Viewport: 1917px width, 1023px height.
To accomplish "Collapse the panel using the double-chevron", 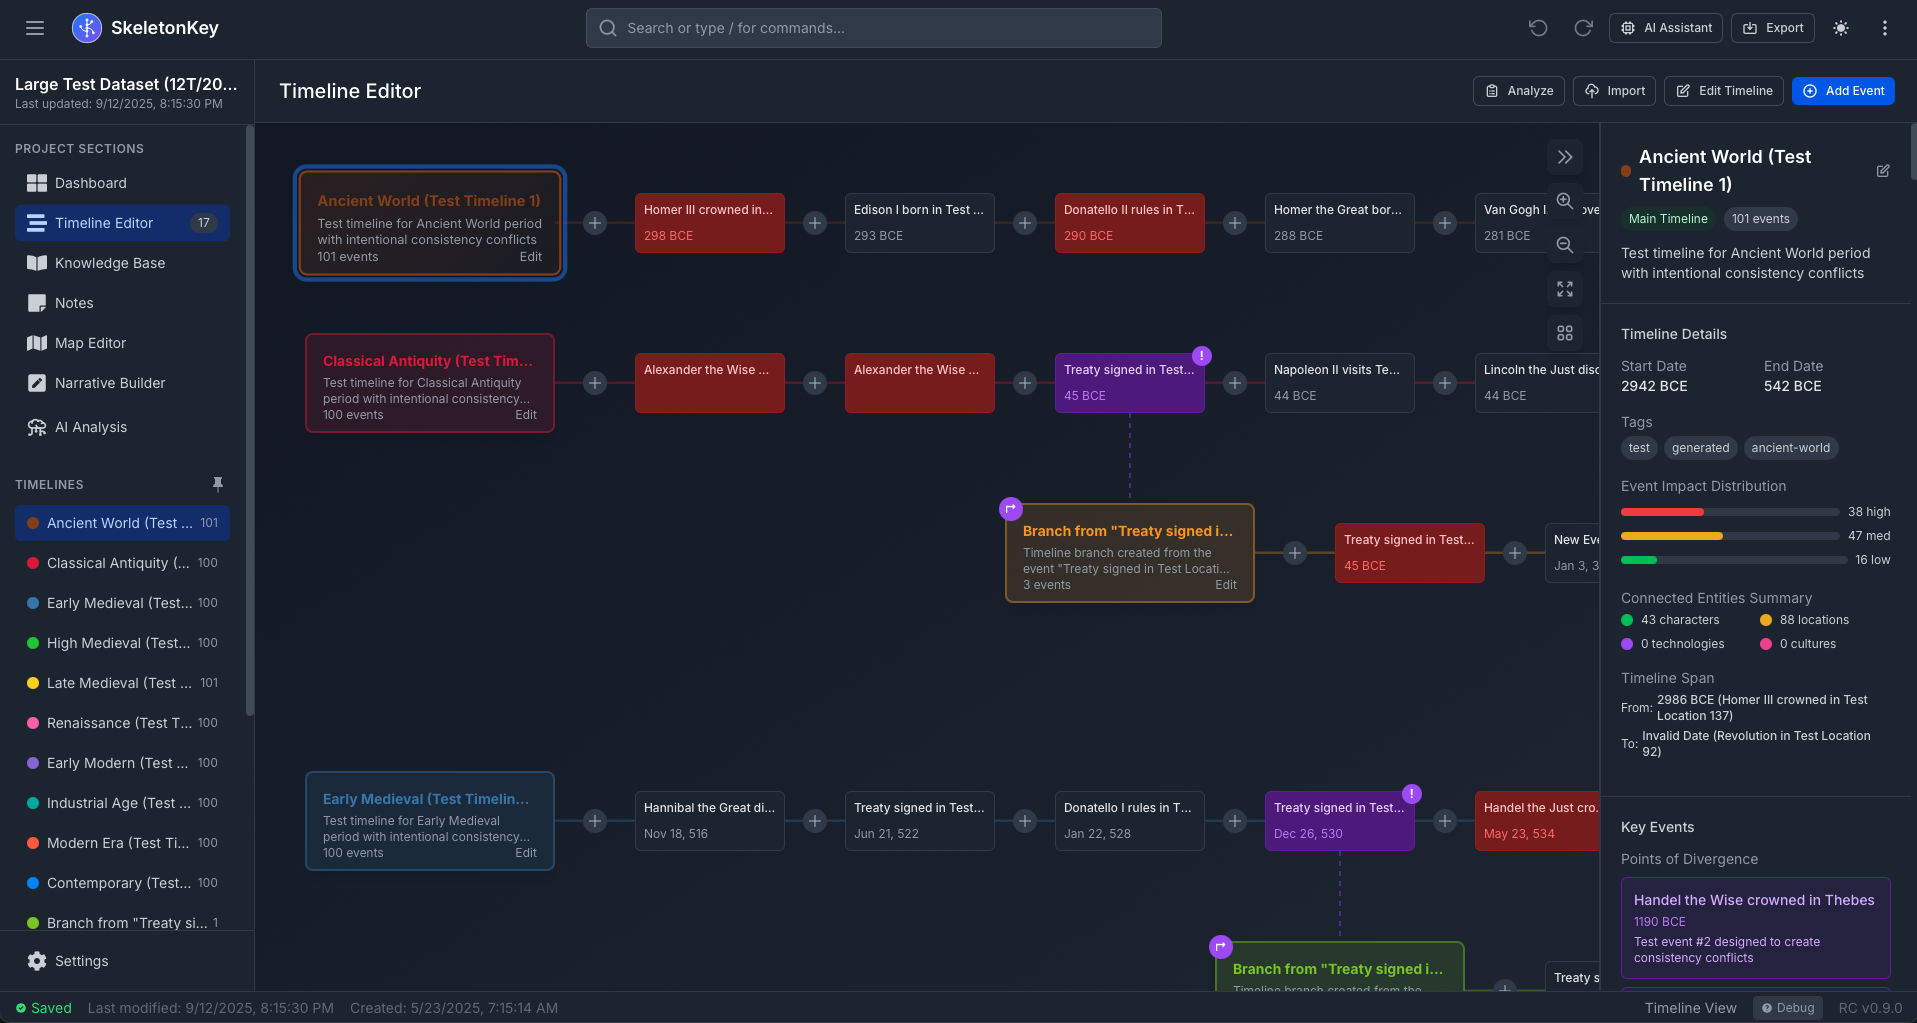I will click(1565, 157).
